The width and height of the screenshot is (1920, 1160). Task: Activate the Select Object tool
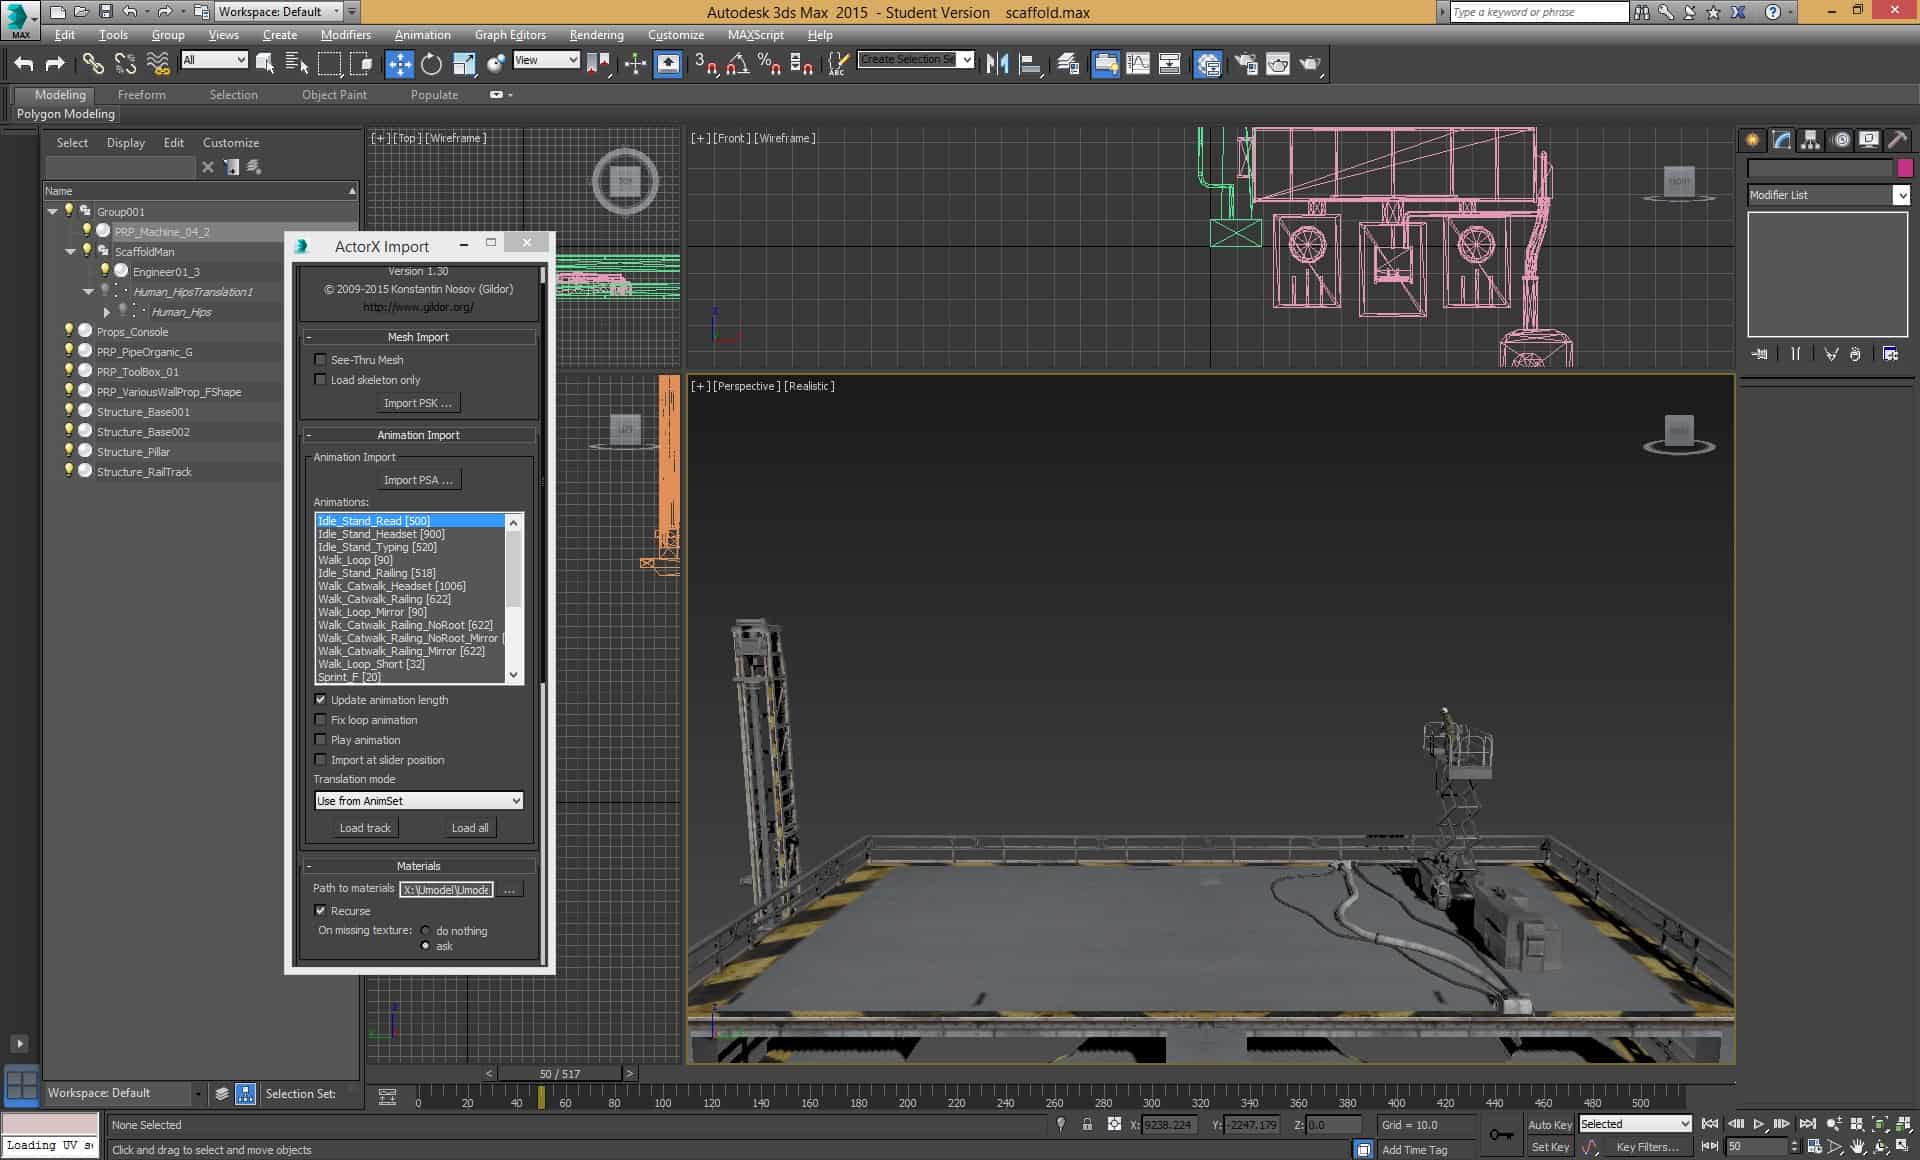(265, 64)
